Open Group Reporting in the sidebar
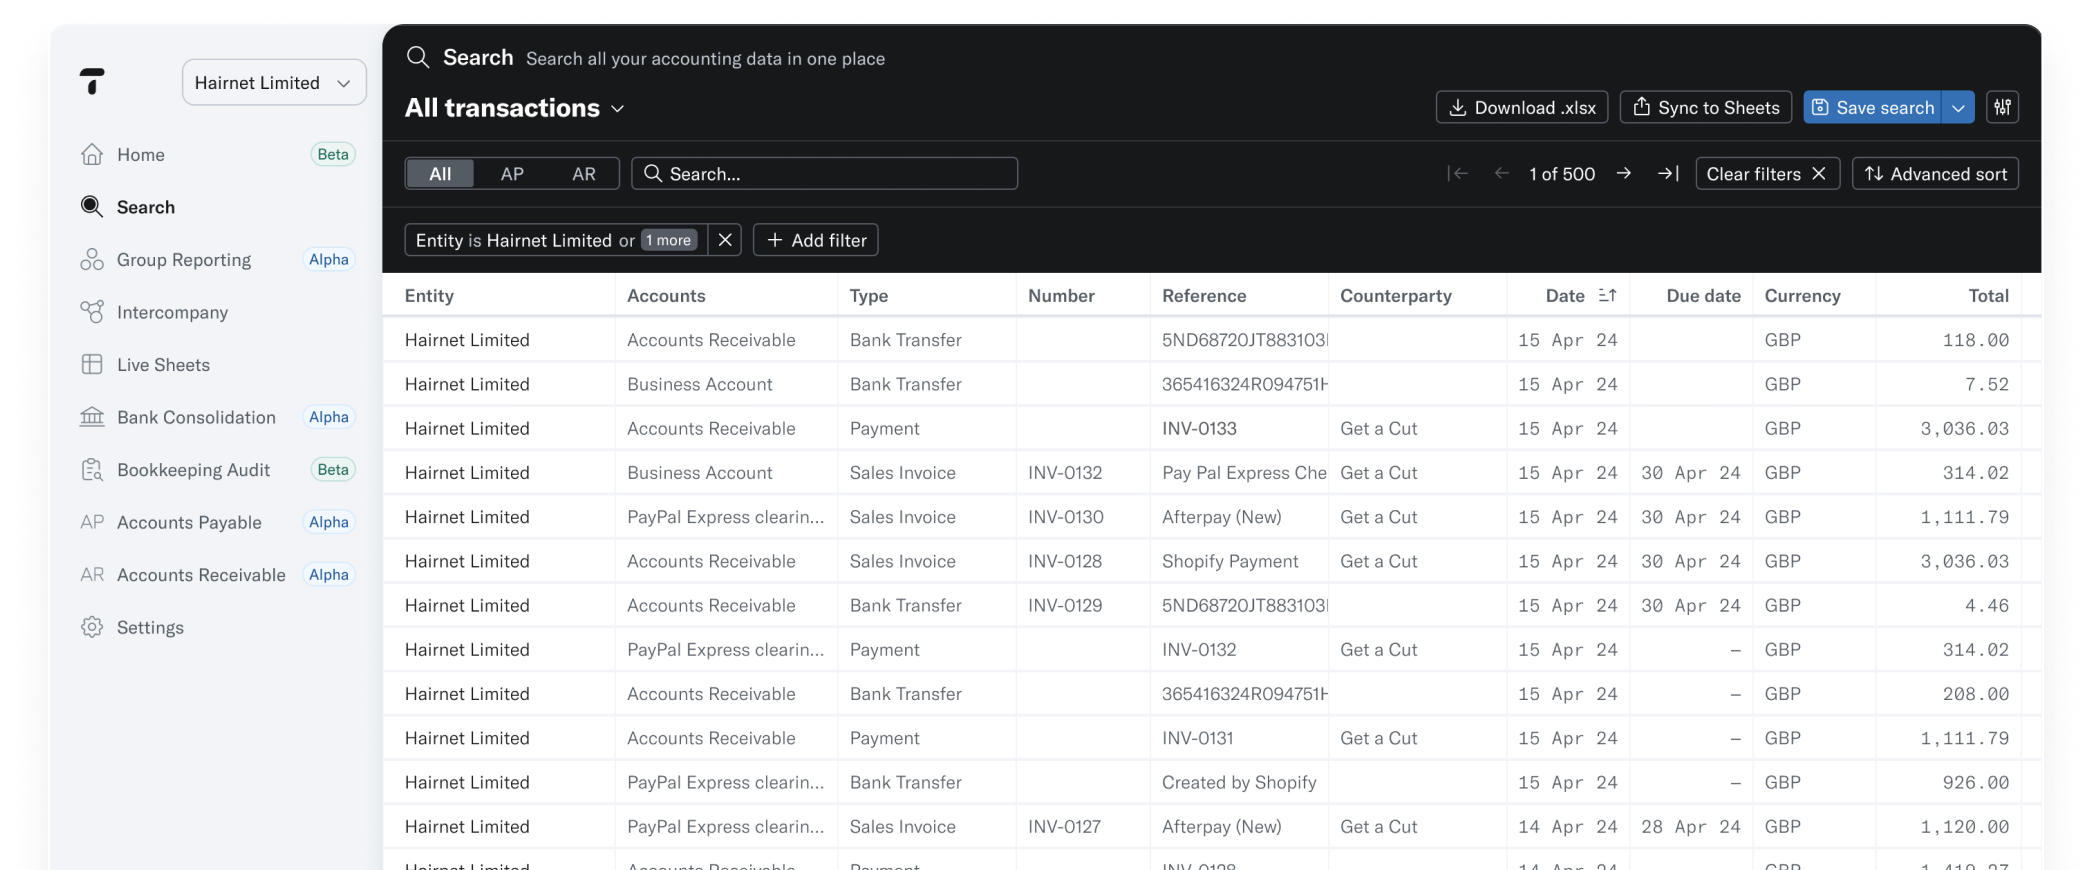 tap(184, 260)
